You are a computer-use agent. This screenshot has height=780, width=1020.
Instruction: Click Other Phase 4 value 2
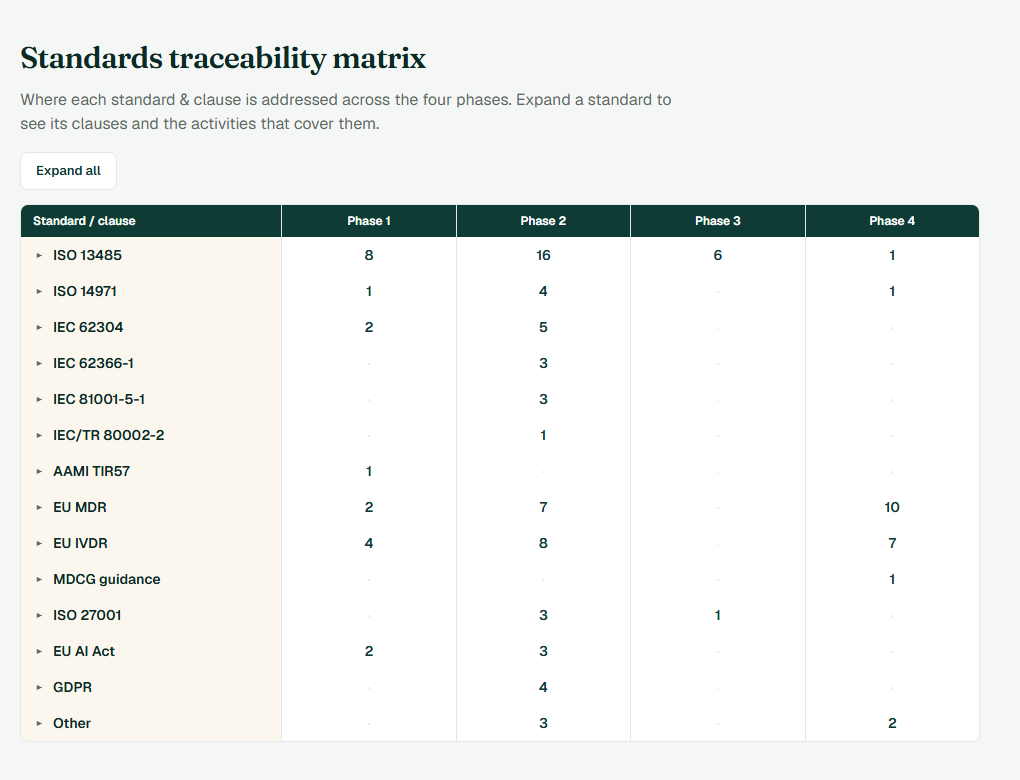(892, 723)
